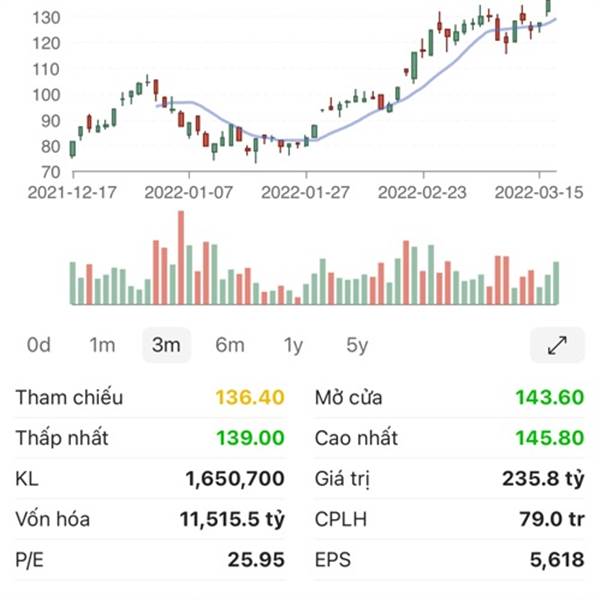Viewport: 600px width, 600px height.
Task: Click the 2022-03-15 date axis label
Action: pos(539,192)
